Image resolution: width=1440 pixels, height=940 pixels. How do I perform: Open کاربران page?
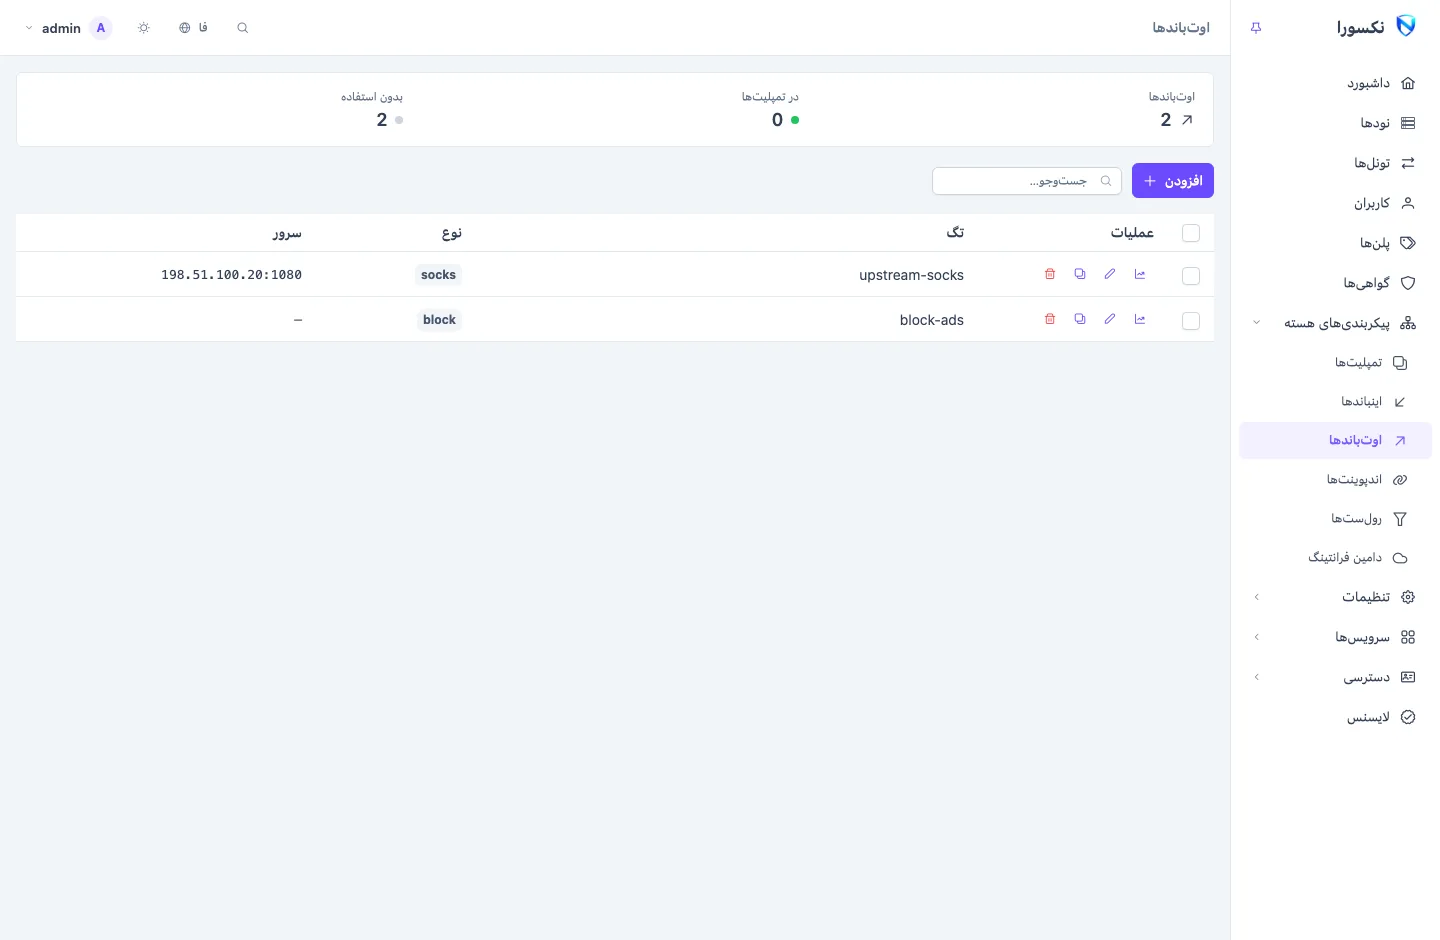click(x=1335, y=203)
